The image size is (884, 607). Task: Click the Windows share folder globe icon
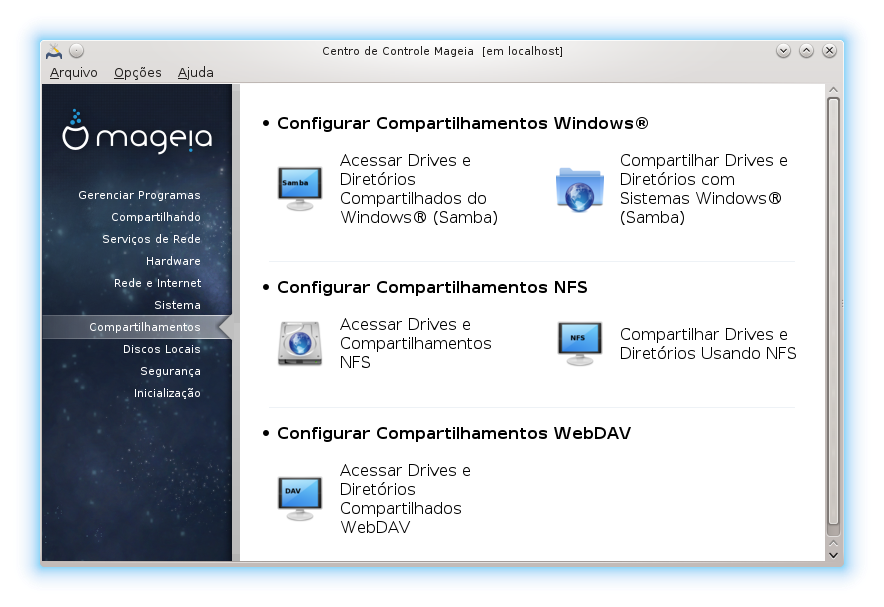tap(580, 189)
